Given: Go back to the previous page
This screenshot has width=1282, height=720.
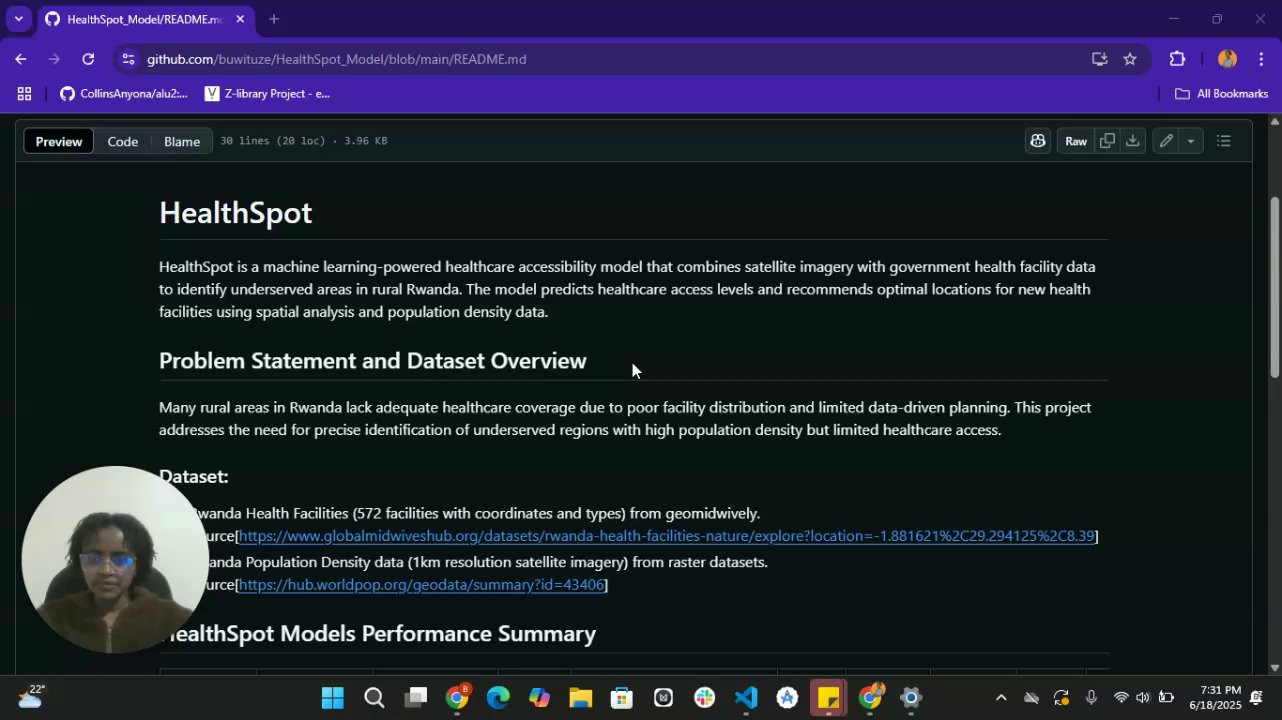Looking at the screenshot, I should click(x=20, y=59).
